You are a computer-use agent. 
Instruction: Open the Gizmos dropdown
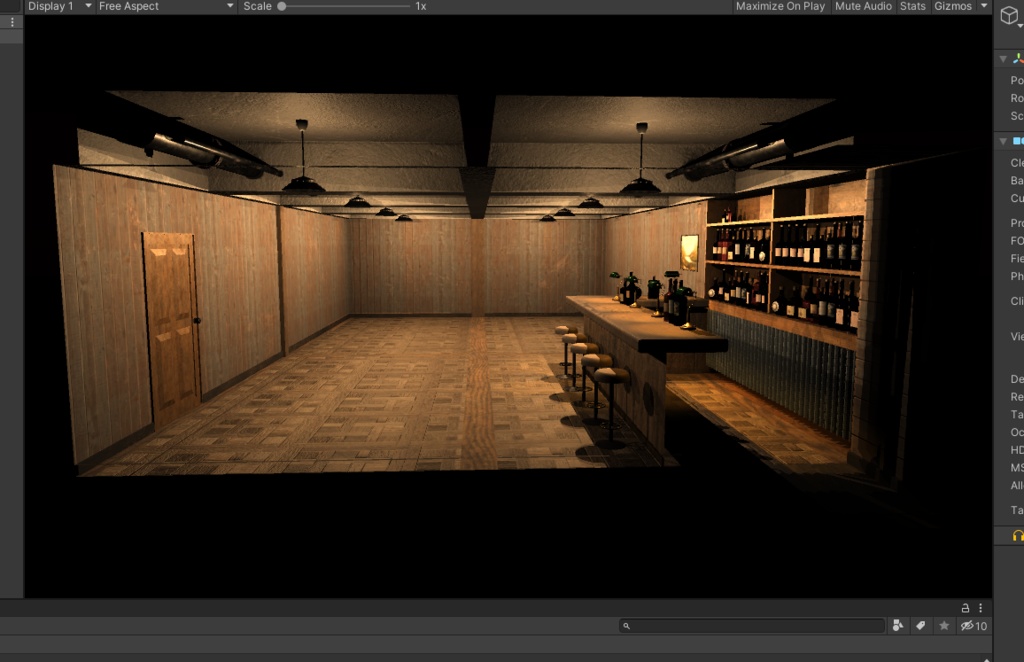tap(953, 6)
